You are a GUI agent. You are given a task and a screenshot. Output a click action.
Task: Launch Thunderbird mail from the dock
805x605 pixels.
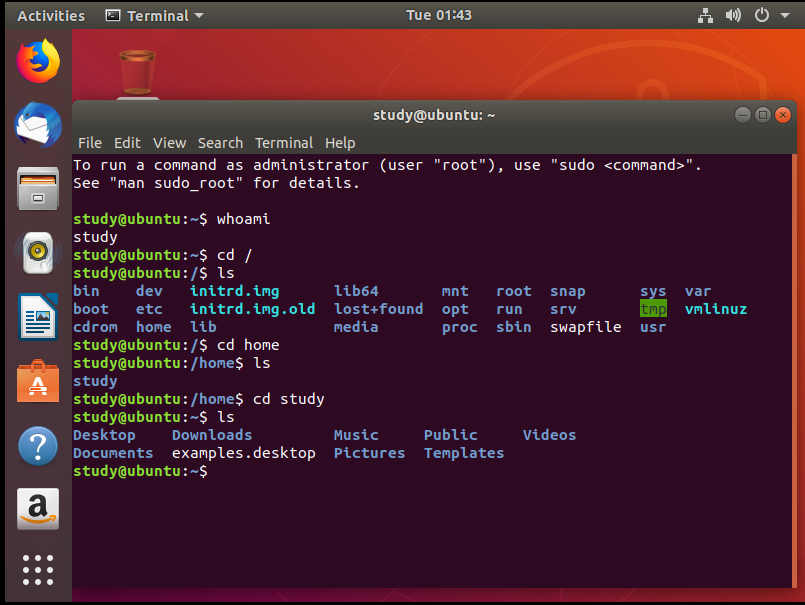pos(37,125)
